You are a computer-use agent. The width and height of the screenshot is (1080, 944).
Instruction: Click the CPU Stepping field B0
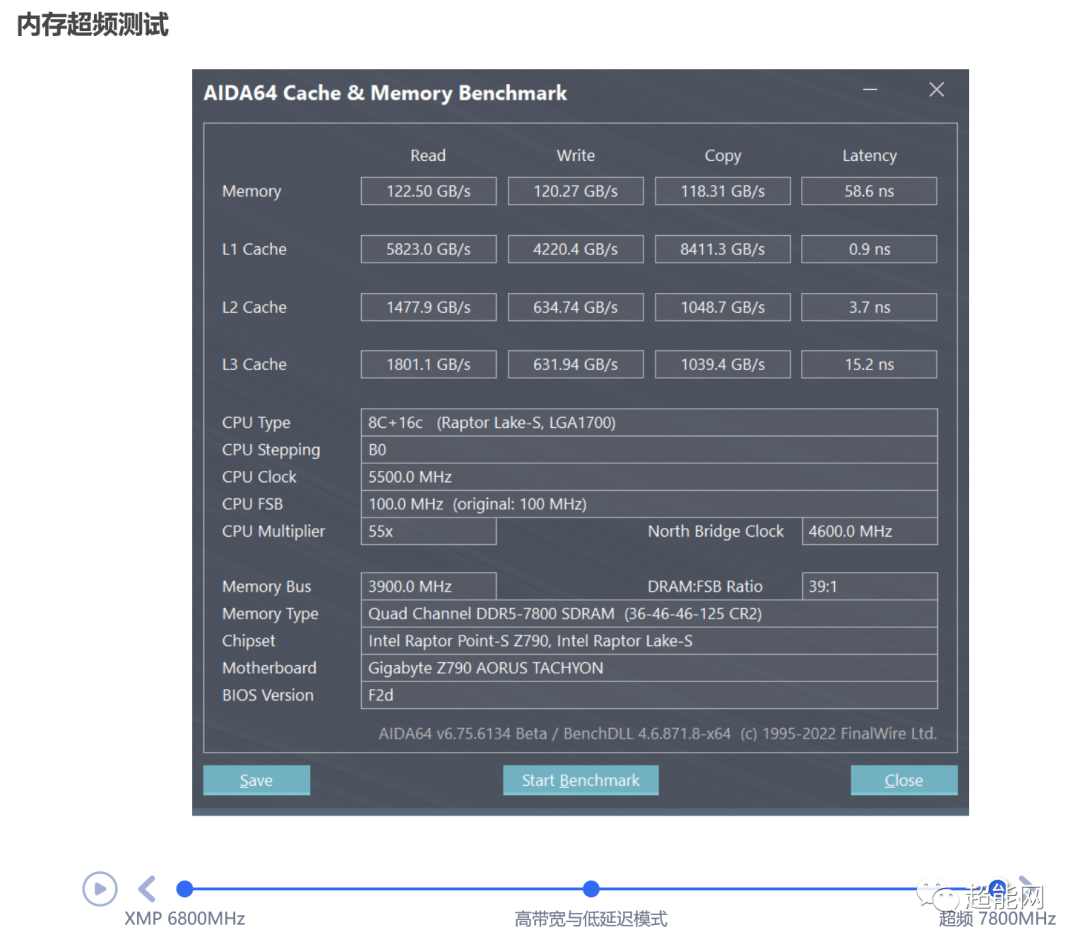click(x=649, y=450)
